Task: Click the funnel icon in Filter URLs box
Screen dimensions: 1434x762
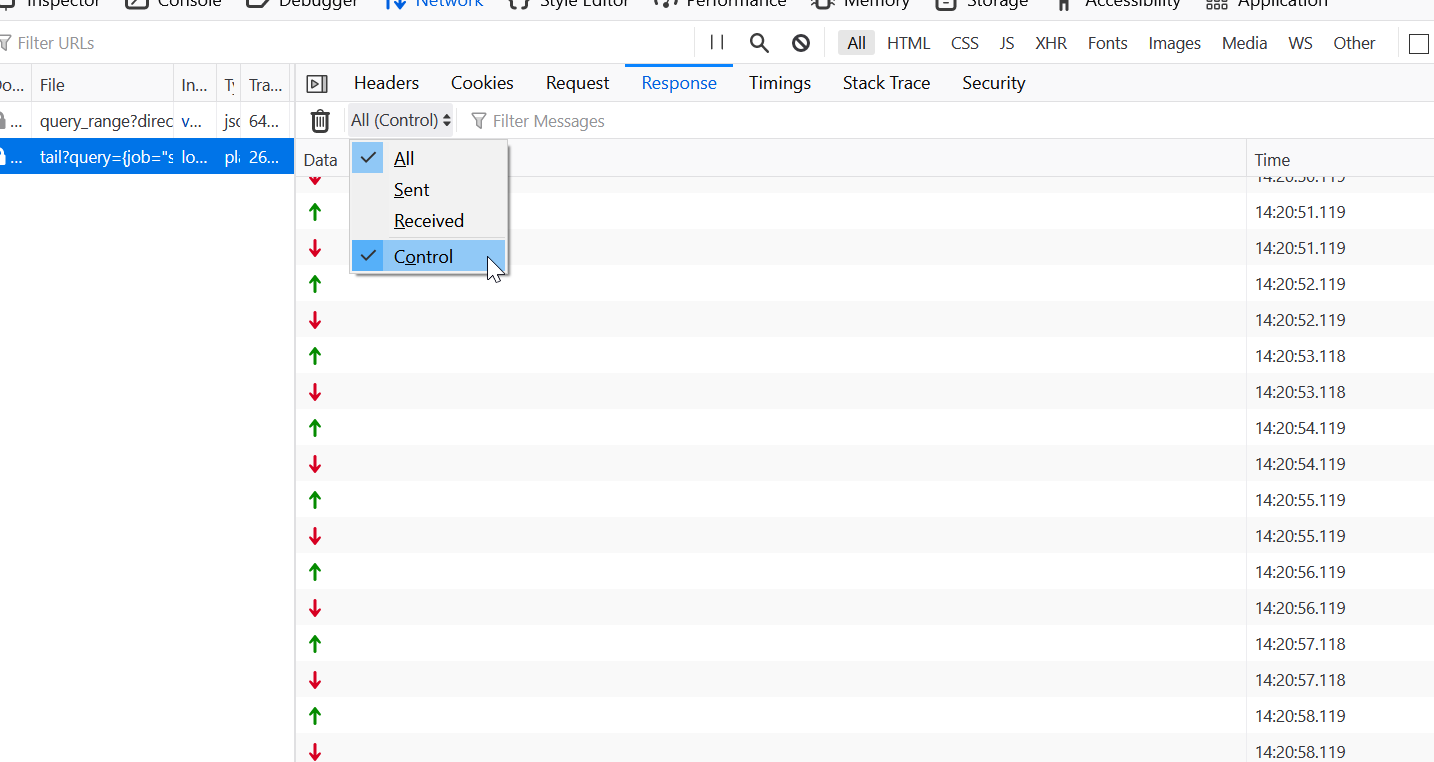Action: 8,42
